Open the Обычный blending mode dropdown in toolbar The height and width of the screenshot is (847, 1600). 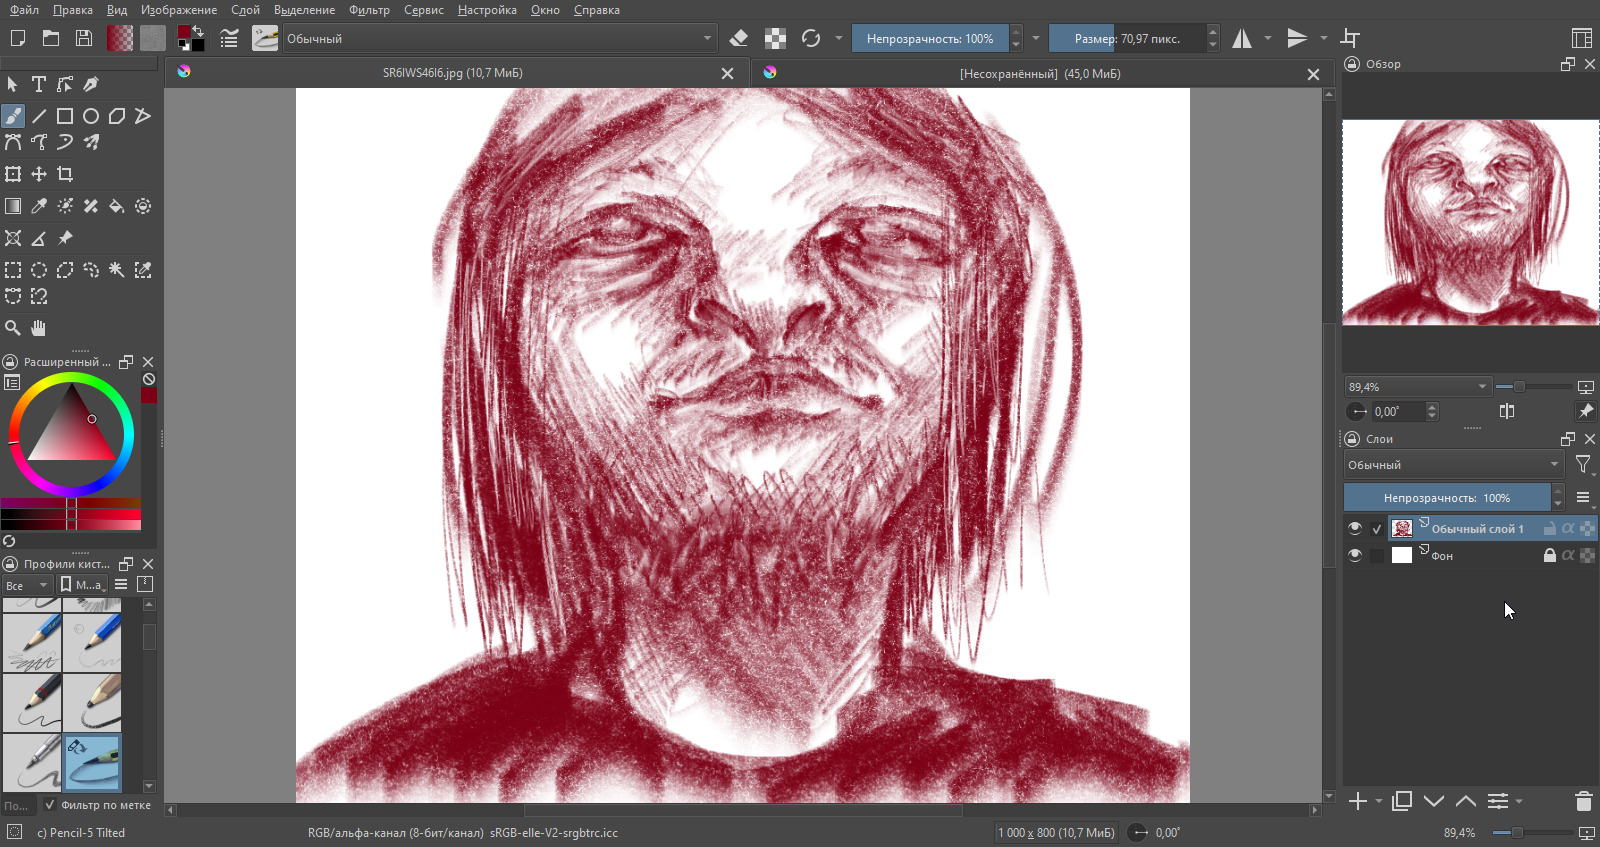pyautogui.click(x=498, y=39)
